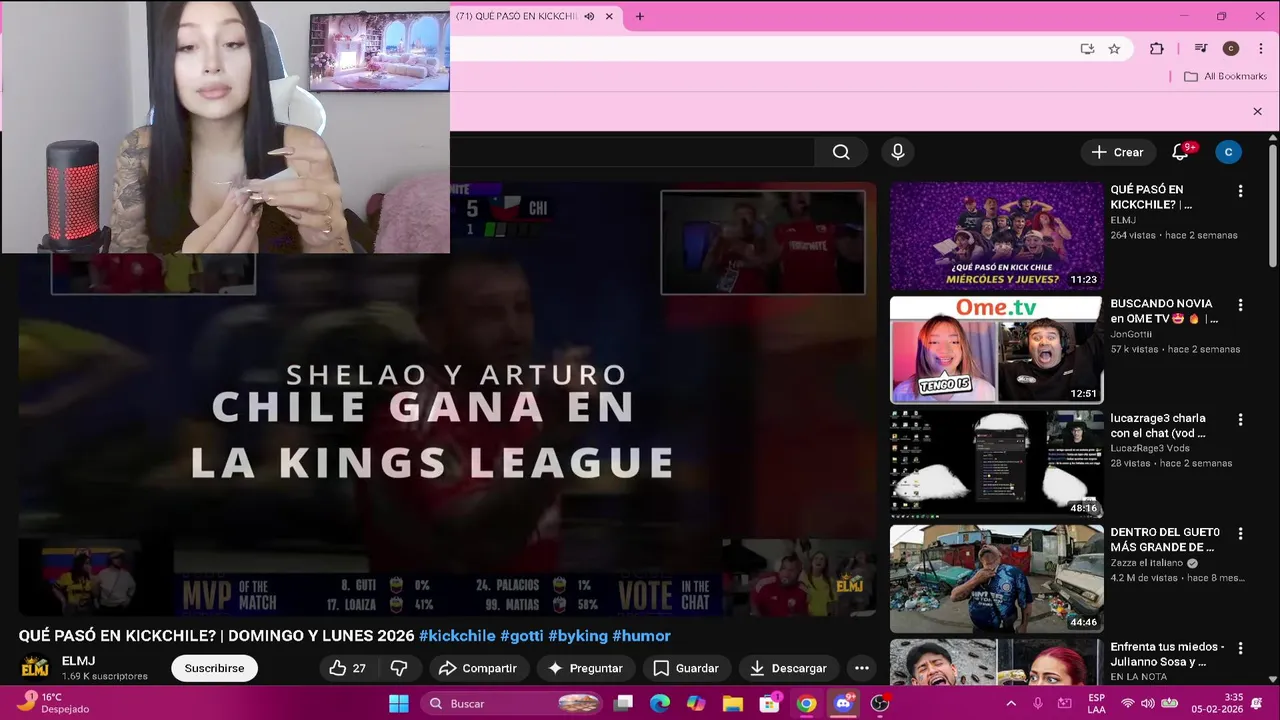Bookmark this page with the star icon
The height and width of the screenshot is (720, 1280).
(x=1114, y=49)
